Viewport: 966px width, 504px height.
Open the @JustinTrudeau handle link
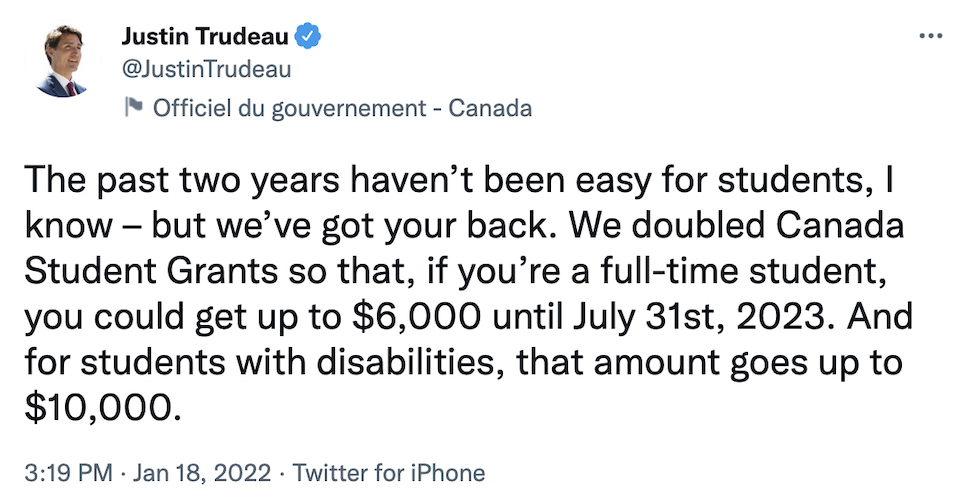pyautogui.click(x=206, y=69)
